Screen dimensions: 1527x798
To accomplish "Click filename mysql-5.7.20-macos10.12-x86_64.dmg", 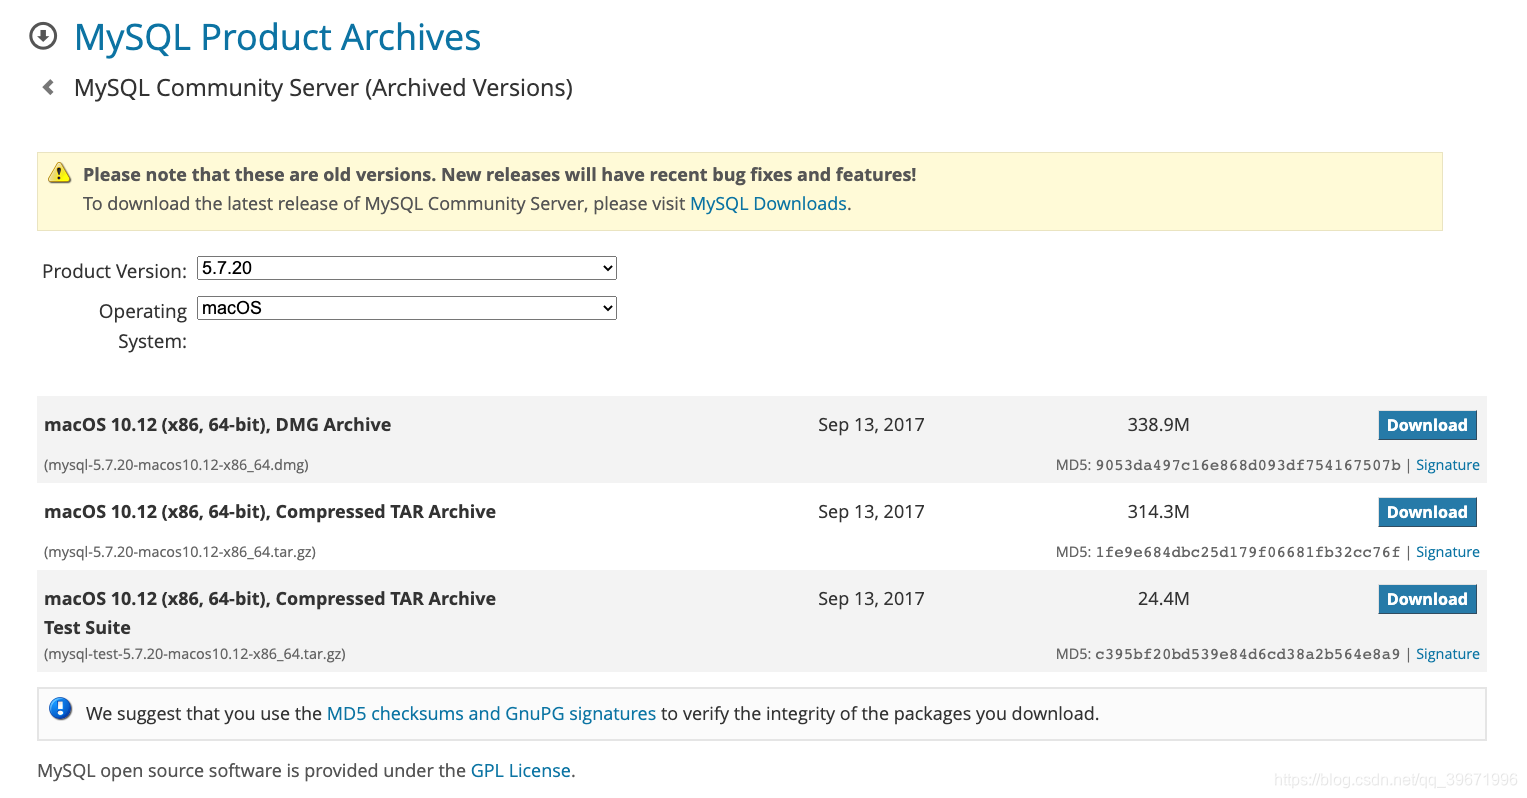I will (x=176, y=465).
